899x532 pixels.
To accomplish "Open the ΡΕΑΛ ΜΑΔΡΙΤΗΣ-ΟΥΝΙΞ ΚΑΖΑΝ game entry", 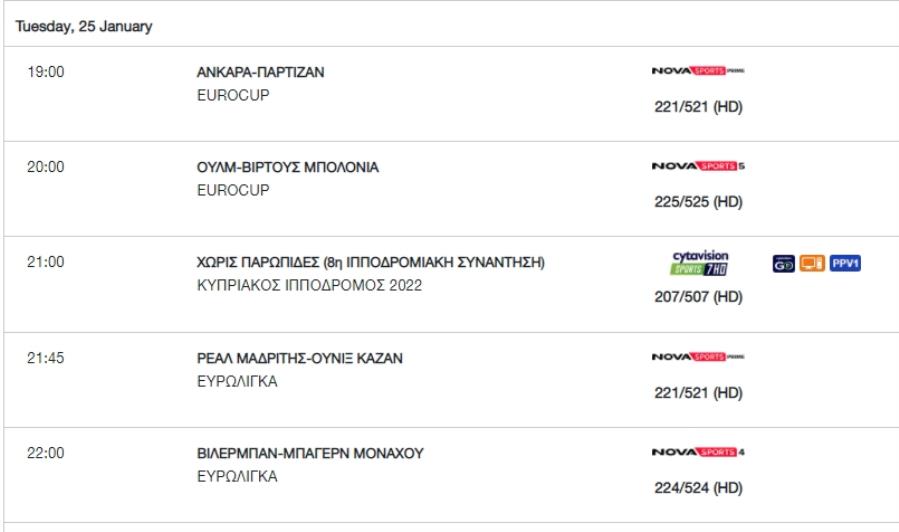I will tap(300, 358).
